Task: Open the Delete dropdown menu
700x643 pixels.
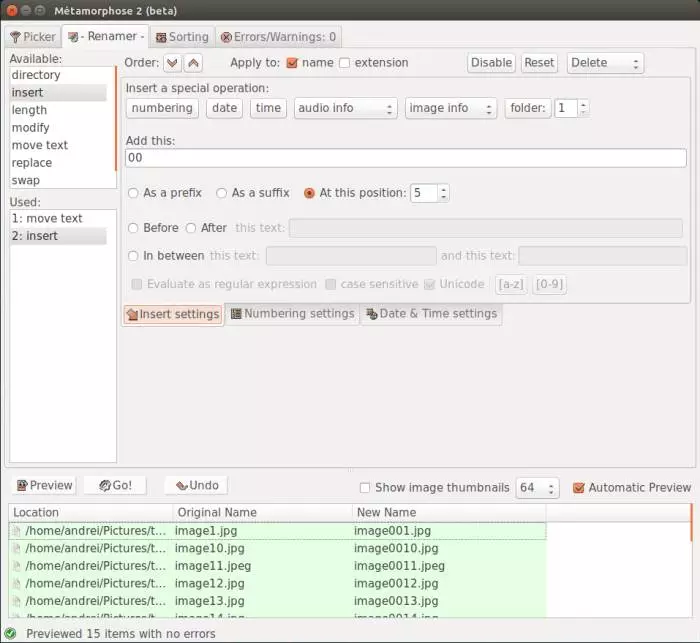Action: point(605,63)
